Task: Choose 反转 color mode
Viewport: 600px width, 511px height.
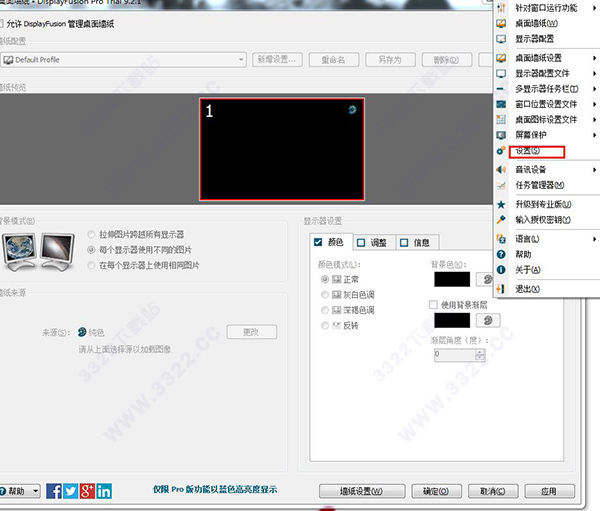Action: pyautogui.click(x=325, y=326)
